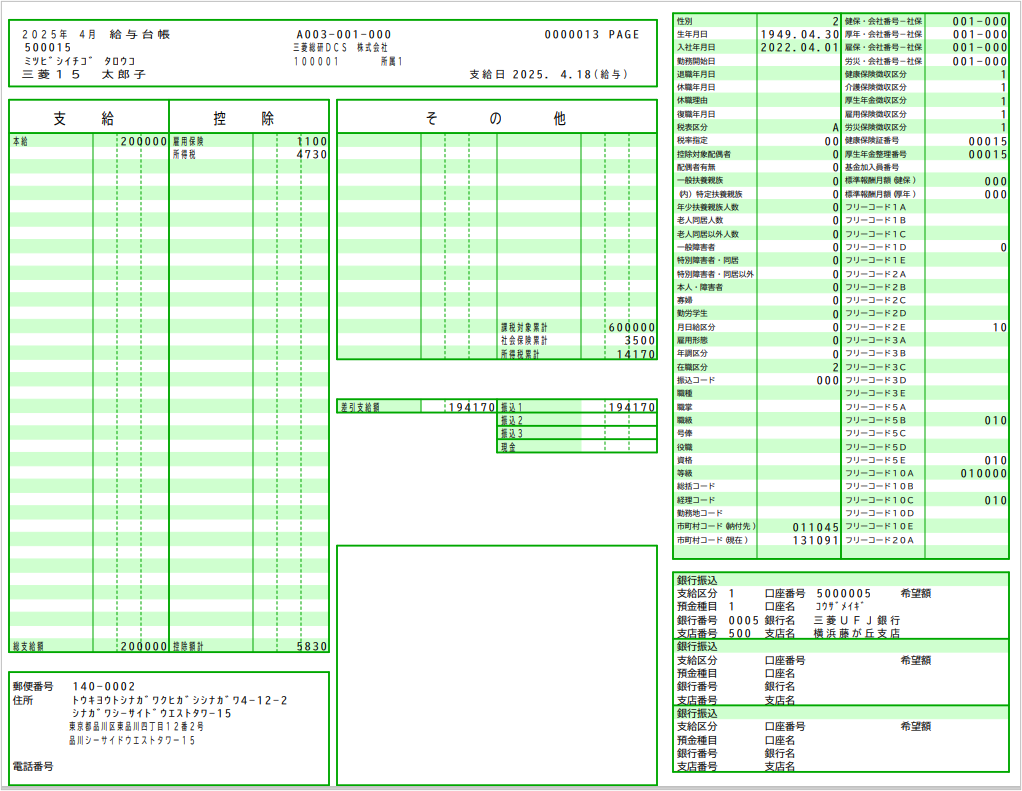
Task: Click the 課税対象累計 value 600000
Action: (x=632, y=328)
